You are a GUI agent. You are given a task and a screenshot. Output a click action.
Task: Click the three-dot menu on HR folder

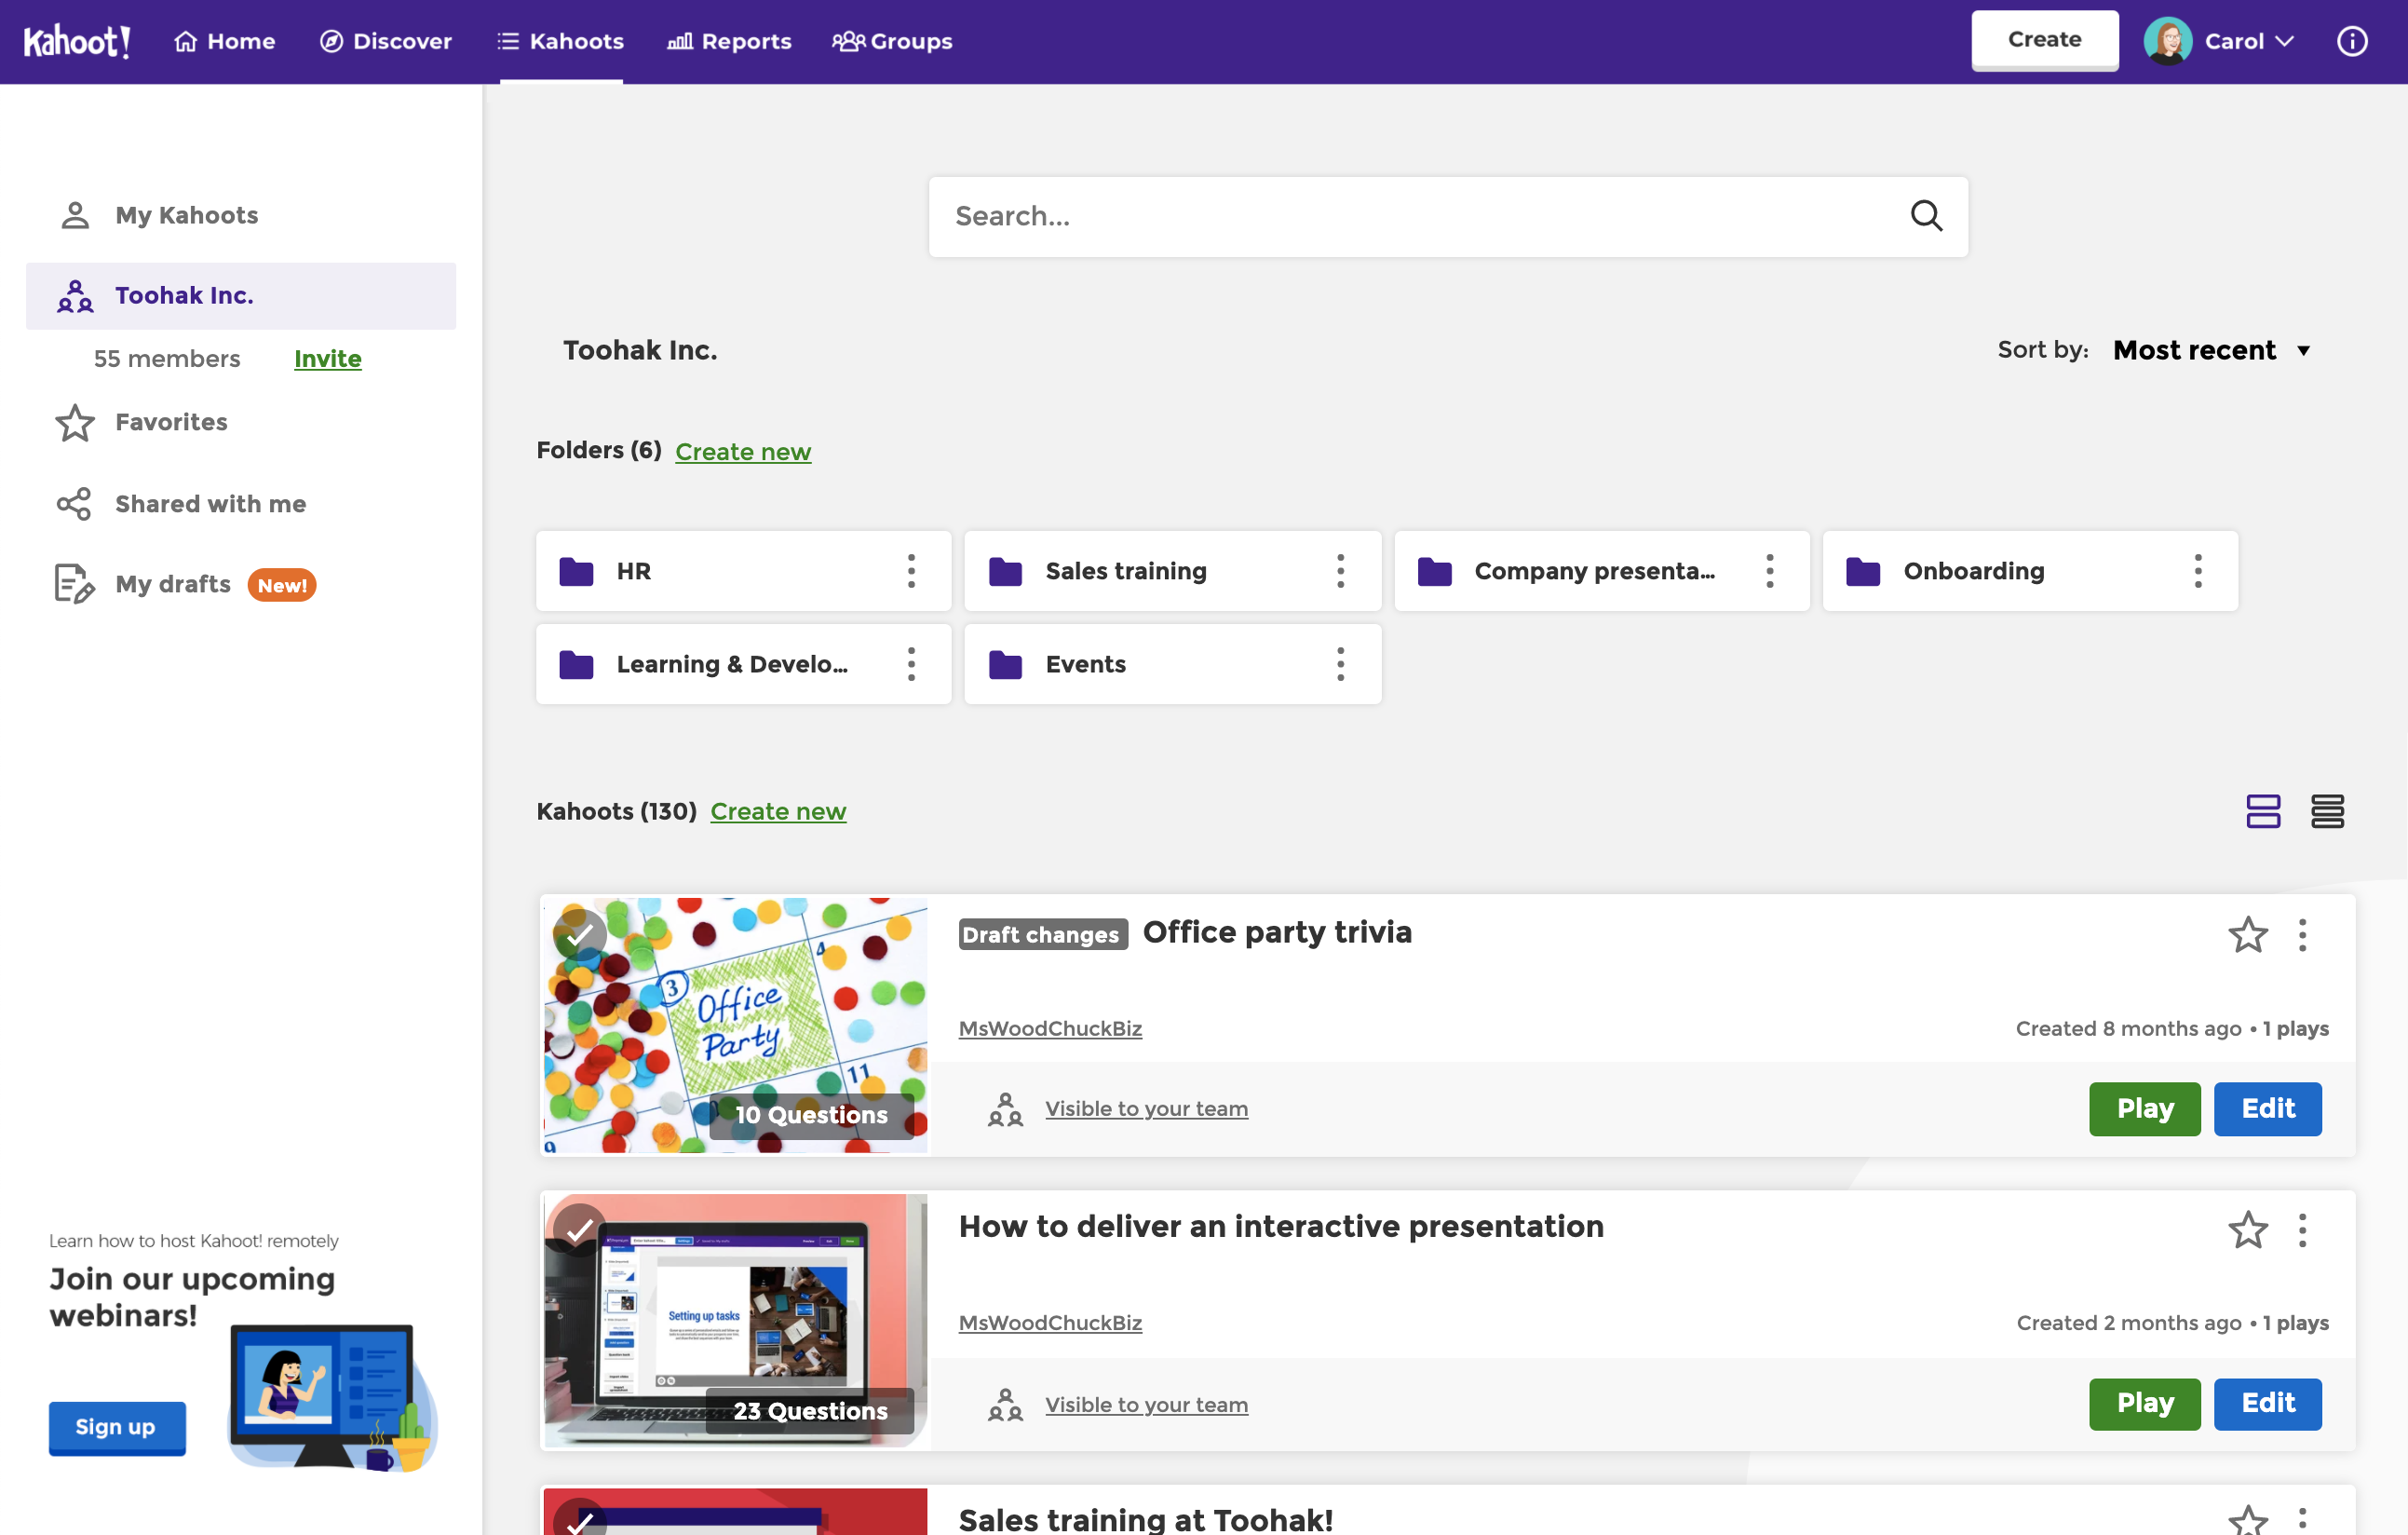[x=909, y=569]
